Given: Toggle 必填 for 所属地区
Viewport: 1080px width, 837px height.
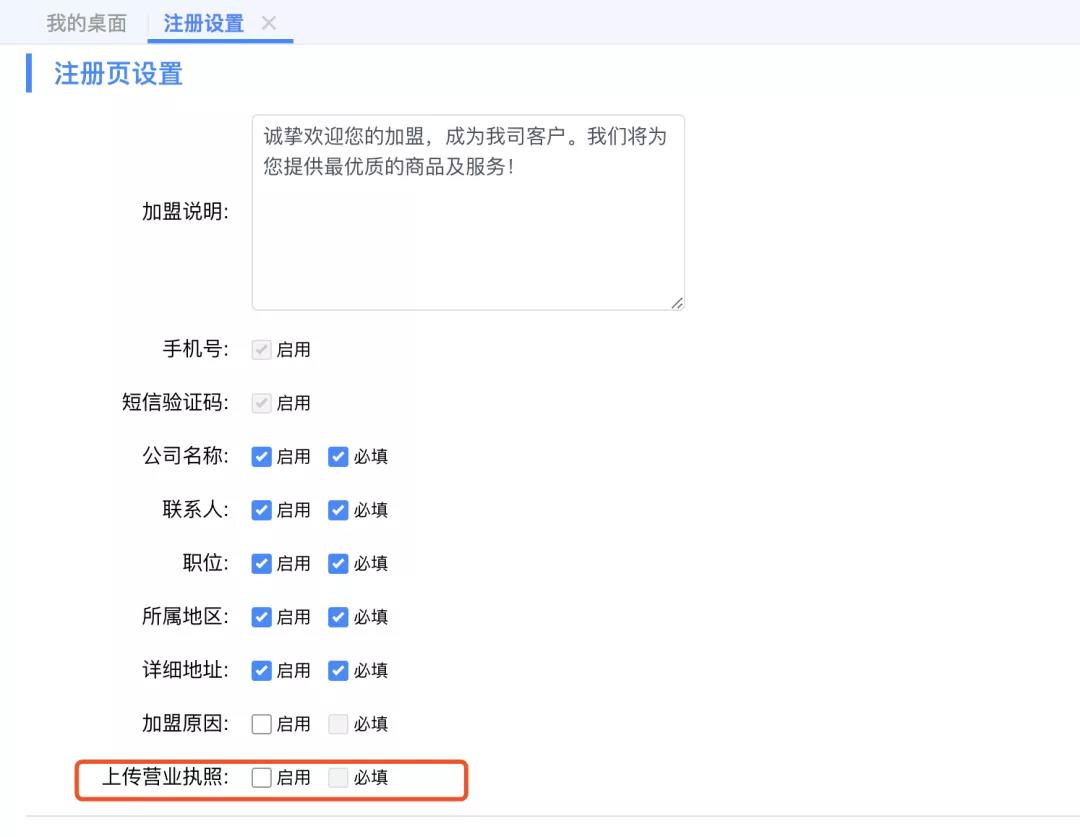Looking at the screenshot, I should coord(339,617).
